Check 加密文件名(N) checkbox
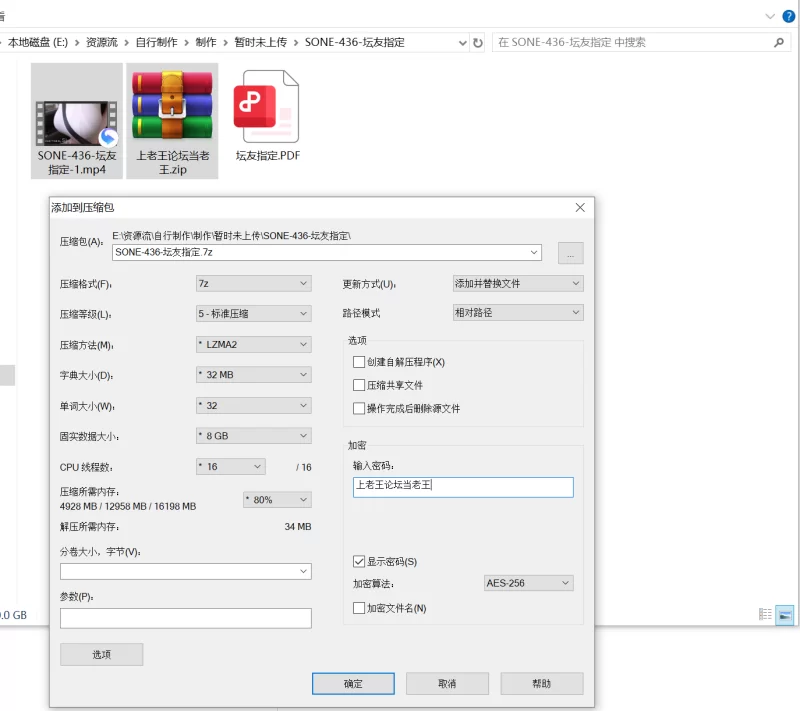The width and height of the screenshot is (800, 711). [359, 608]
